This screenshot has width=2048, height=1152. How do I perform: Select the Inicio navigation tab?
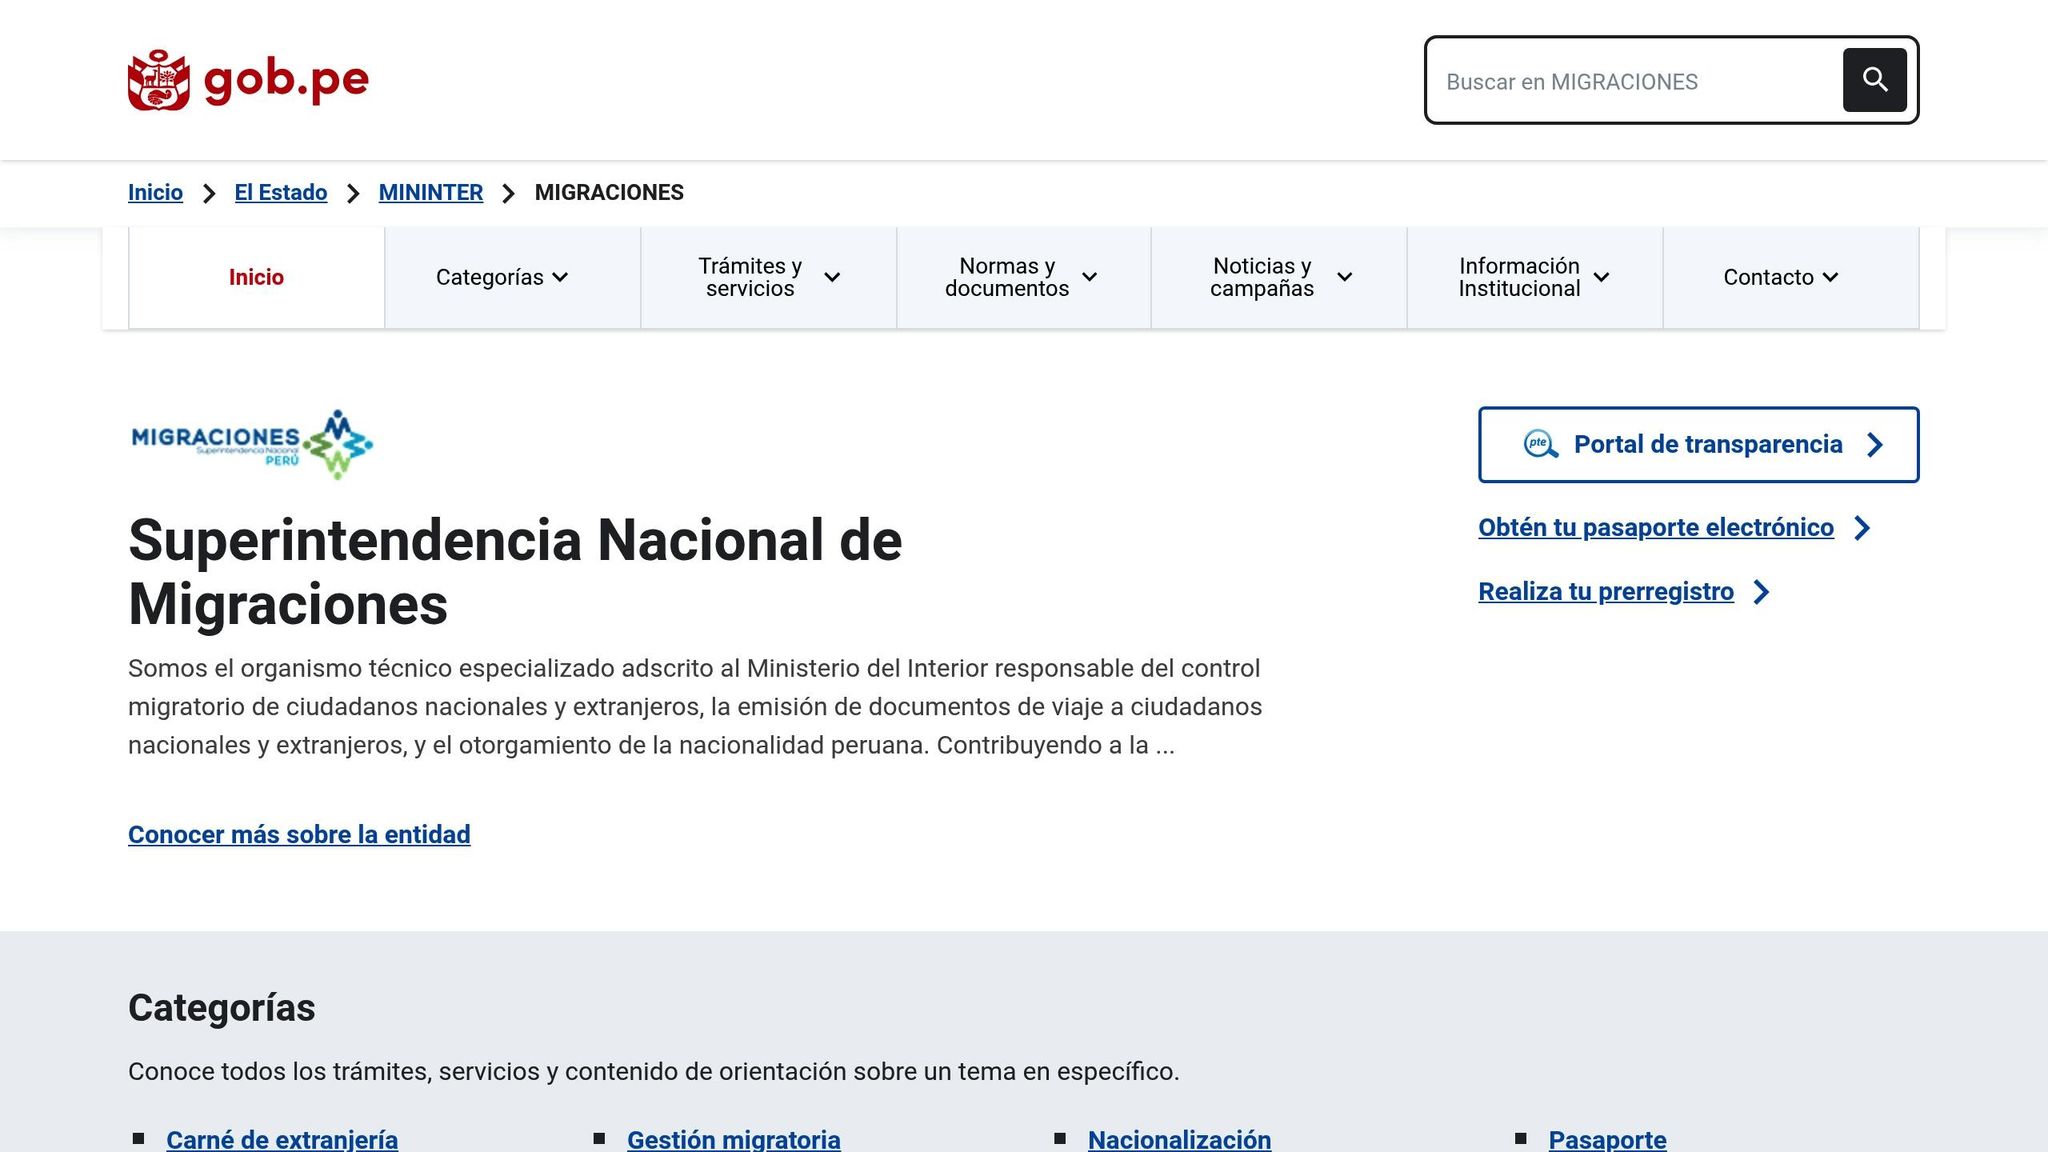tap(256, 277)
